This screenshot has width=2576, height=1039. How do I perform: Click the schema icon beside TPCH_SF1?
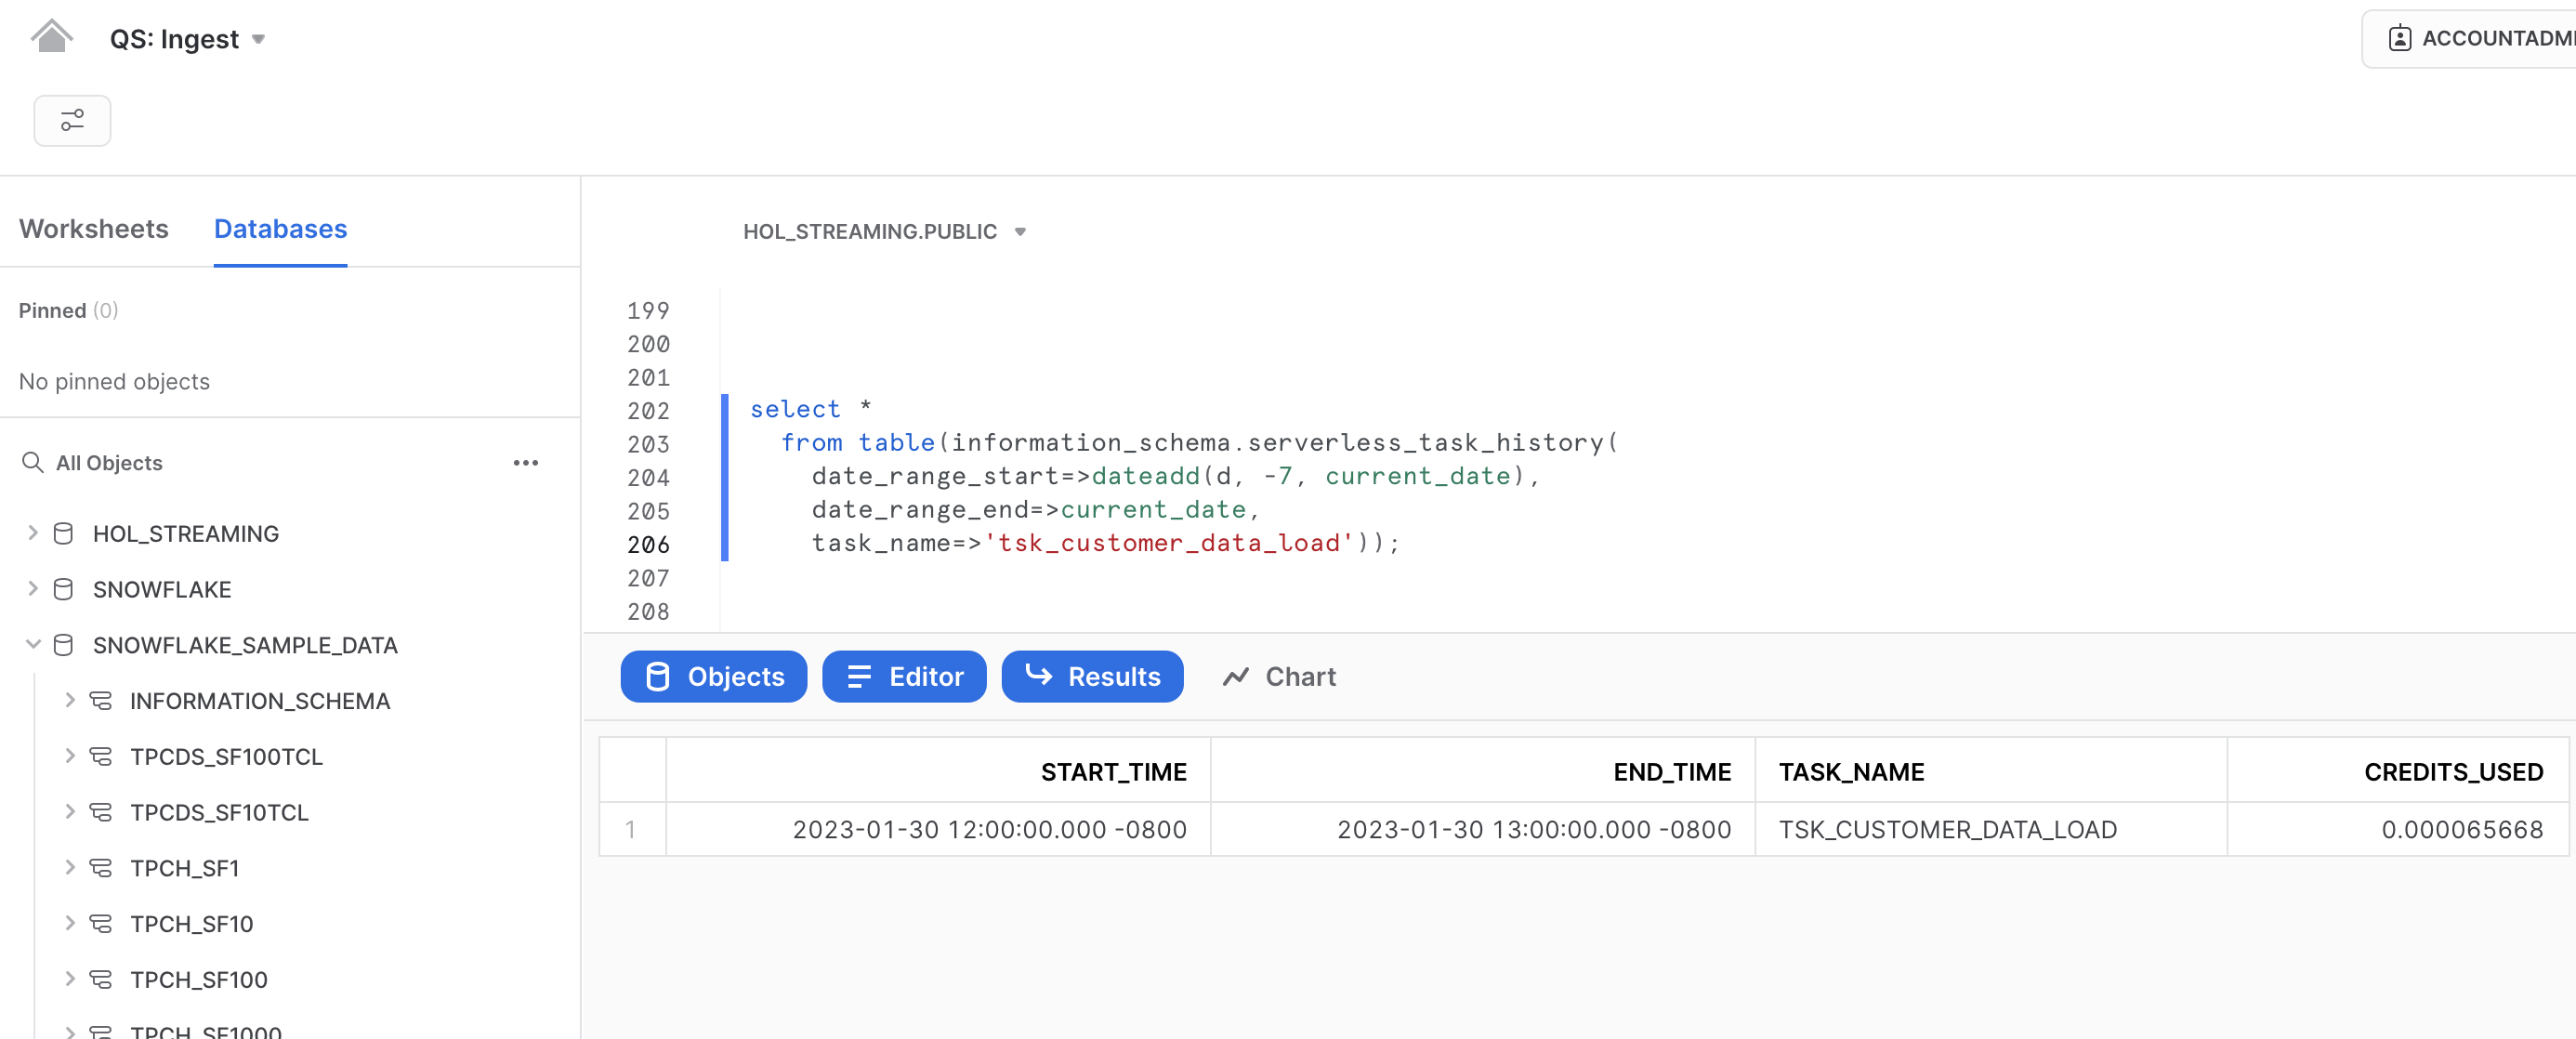pos(101,868)
